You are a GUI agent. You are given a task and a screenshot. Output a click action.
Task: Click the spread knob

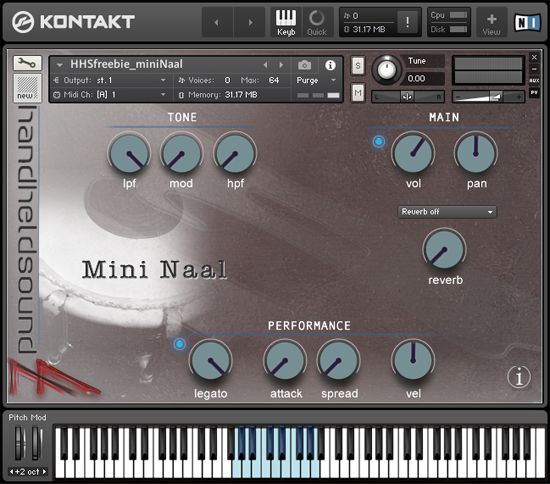pyautogui.click(x=338, y=361)
